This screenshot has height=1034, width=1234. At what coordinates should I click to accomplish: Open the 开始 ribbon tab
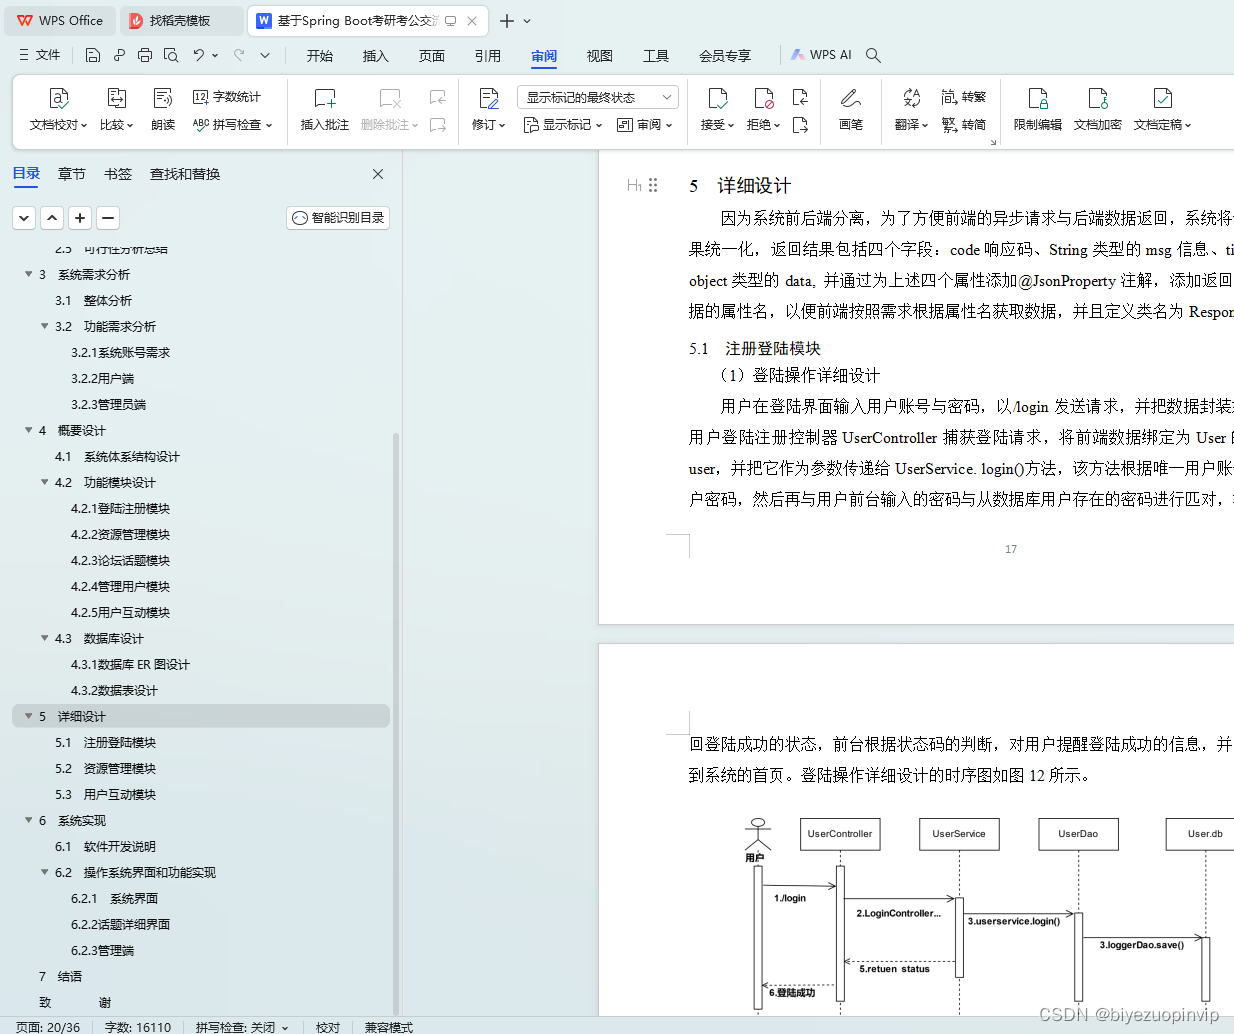click(320, 56)
